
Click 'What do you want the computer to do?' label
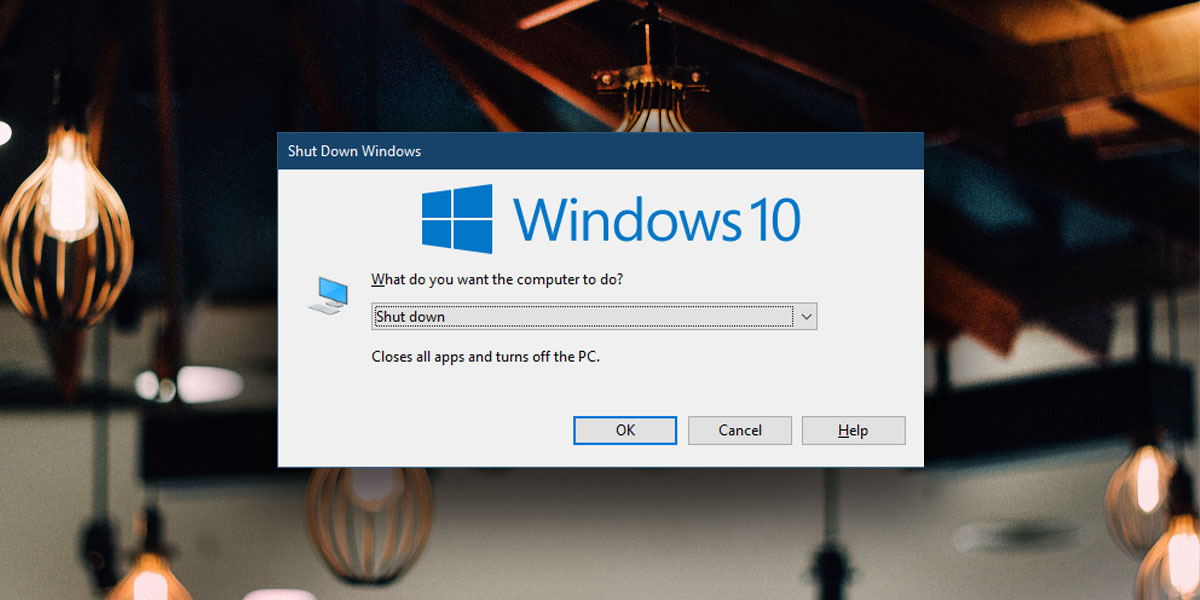point(497,279)
